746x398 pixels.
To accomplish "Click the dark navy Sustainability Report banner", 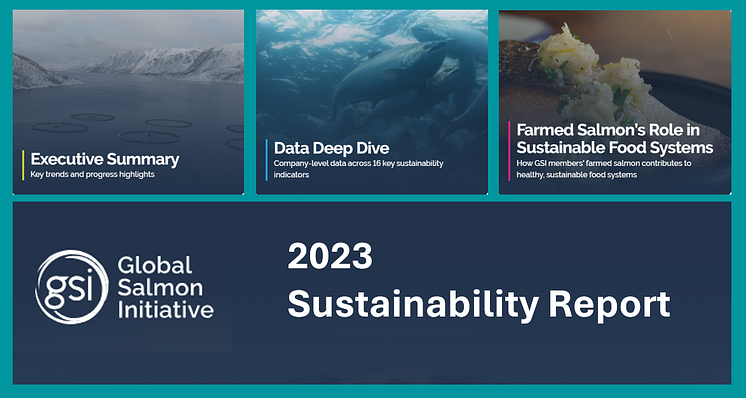I will [372, 293].
